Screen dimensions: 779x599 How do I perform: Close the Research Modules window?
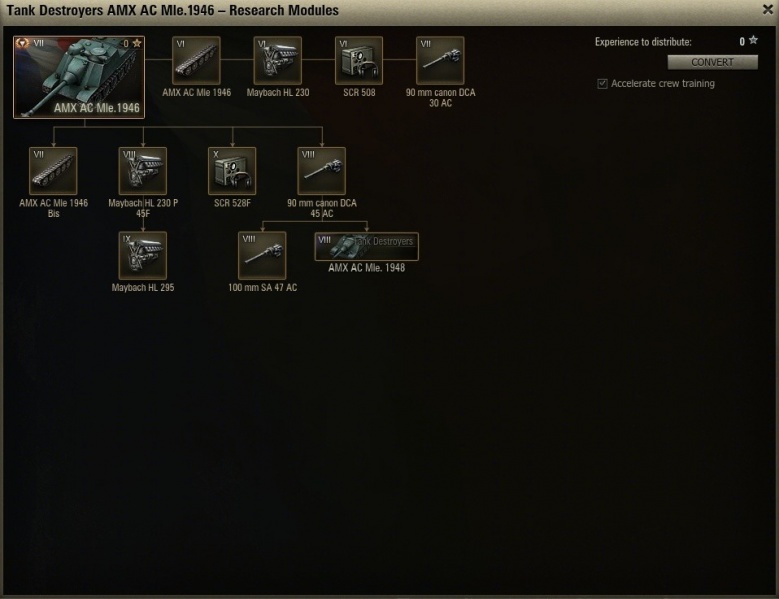coord(768,9)
